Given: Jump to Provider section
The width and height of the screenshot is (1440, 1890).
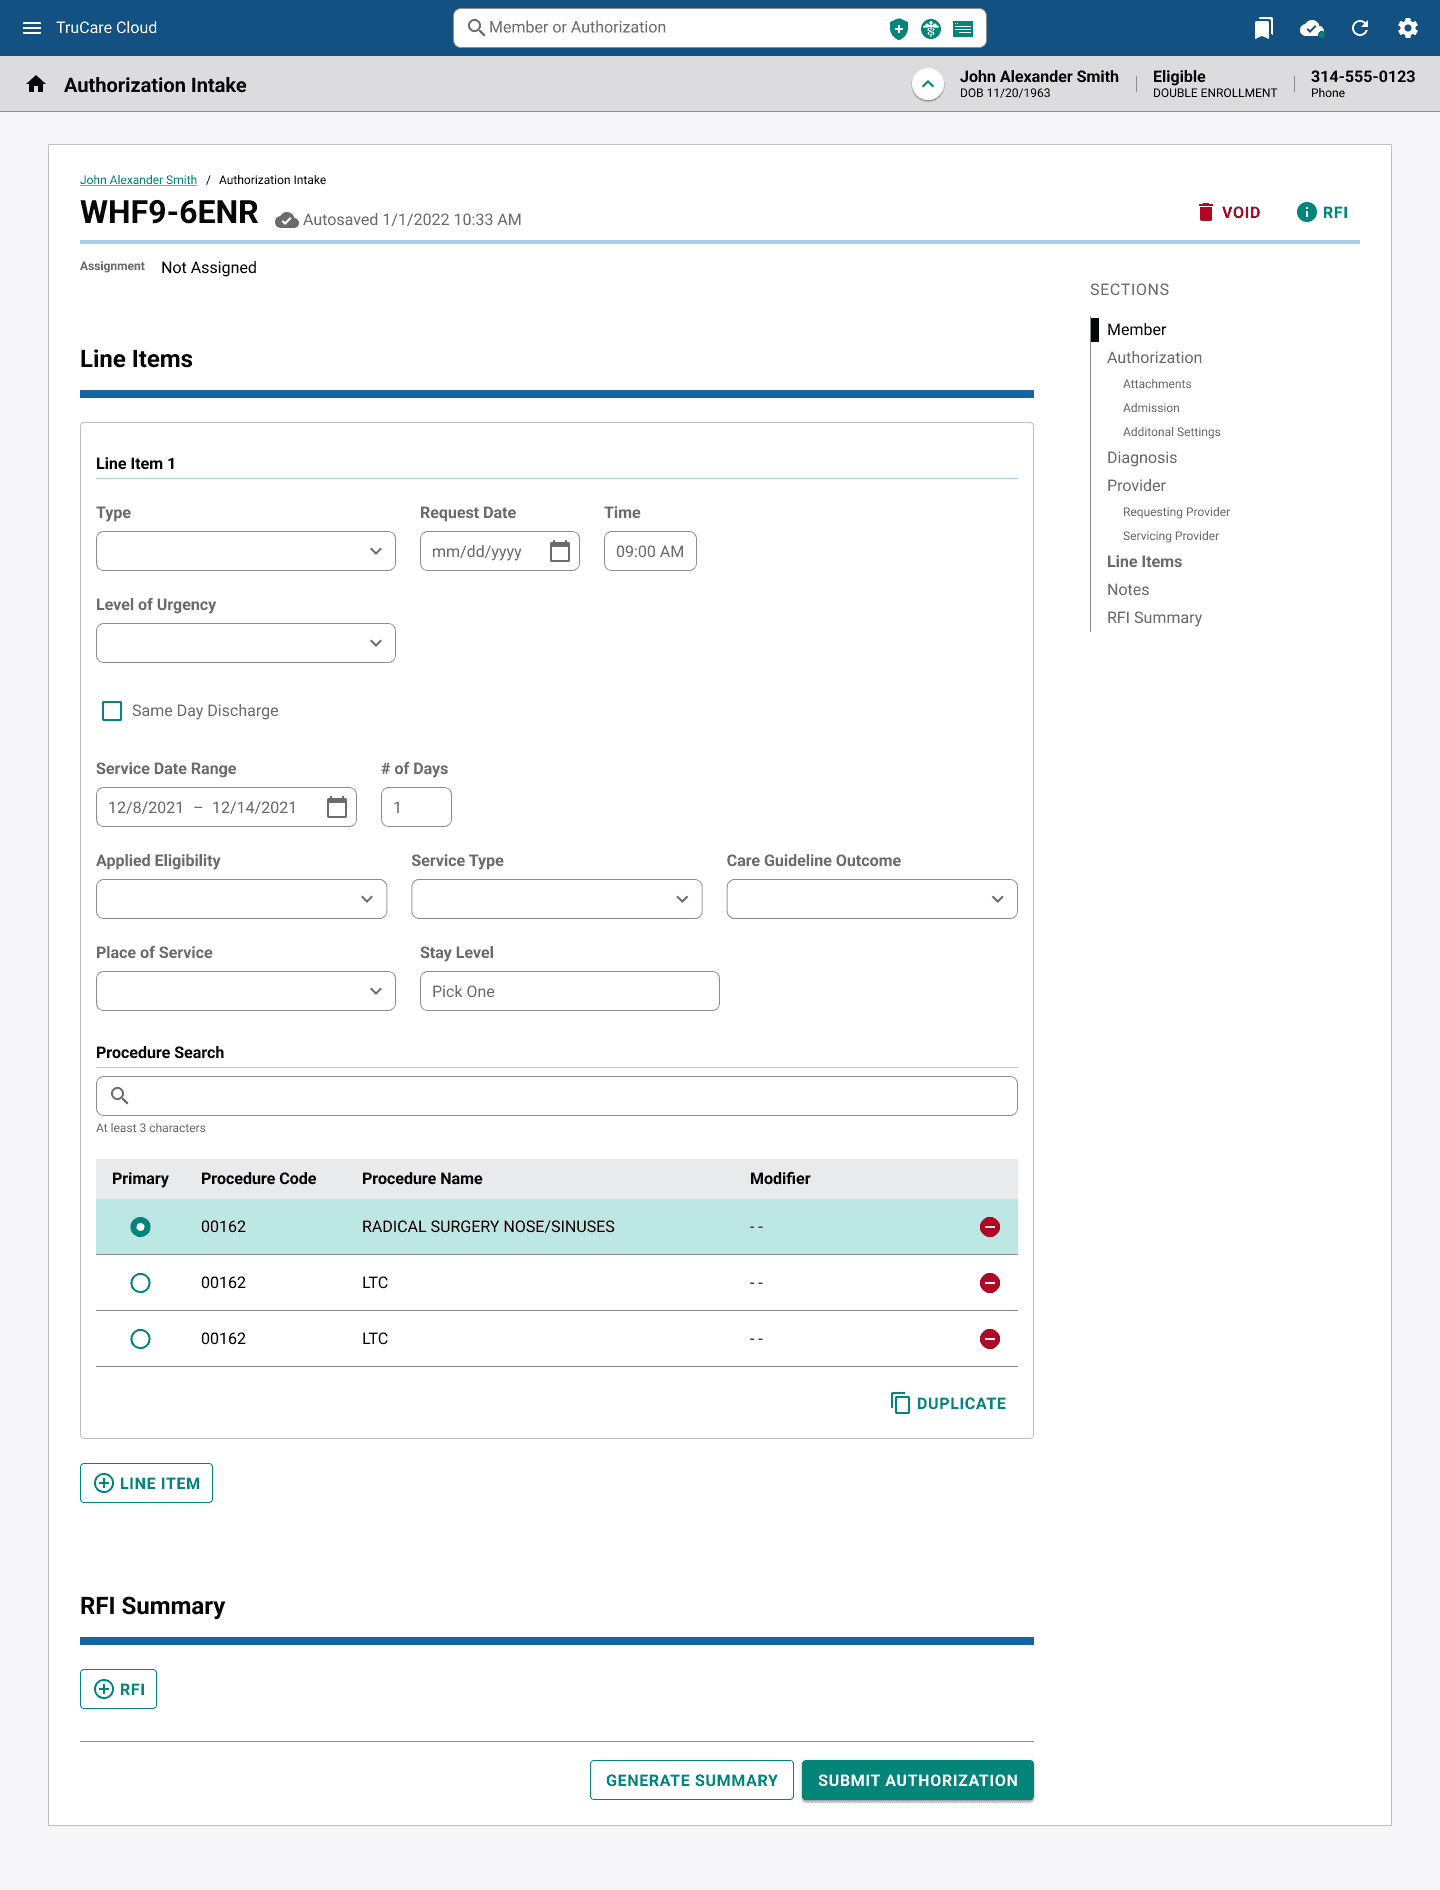Looking at the screenshot, I should pyautogui.click(x=1136, y=486).
